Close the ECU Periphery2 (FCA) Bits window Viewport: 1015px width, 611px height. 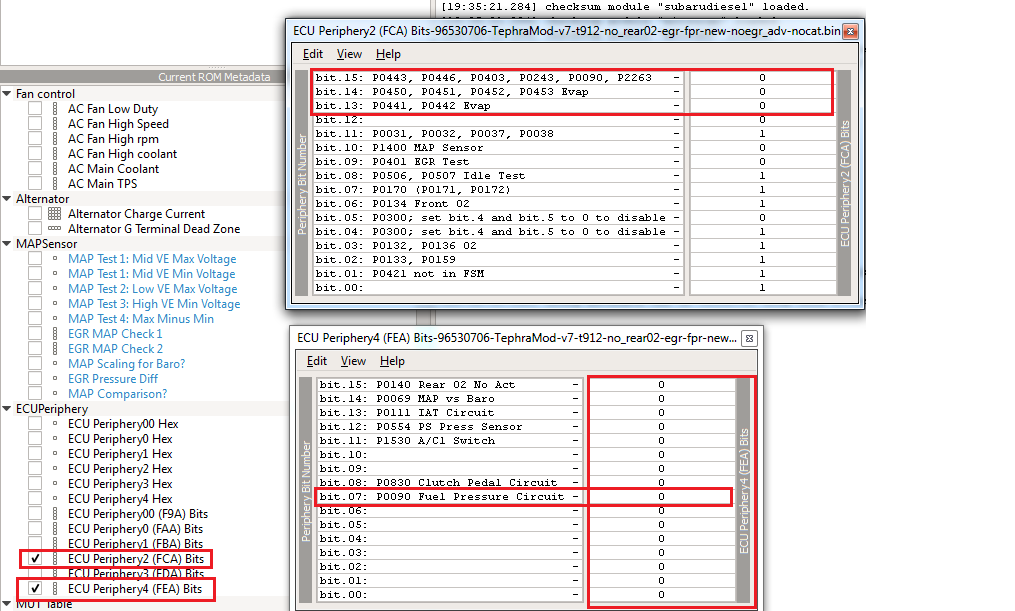[850, 32]
